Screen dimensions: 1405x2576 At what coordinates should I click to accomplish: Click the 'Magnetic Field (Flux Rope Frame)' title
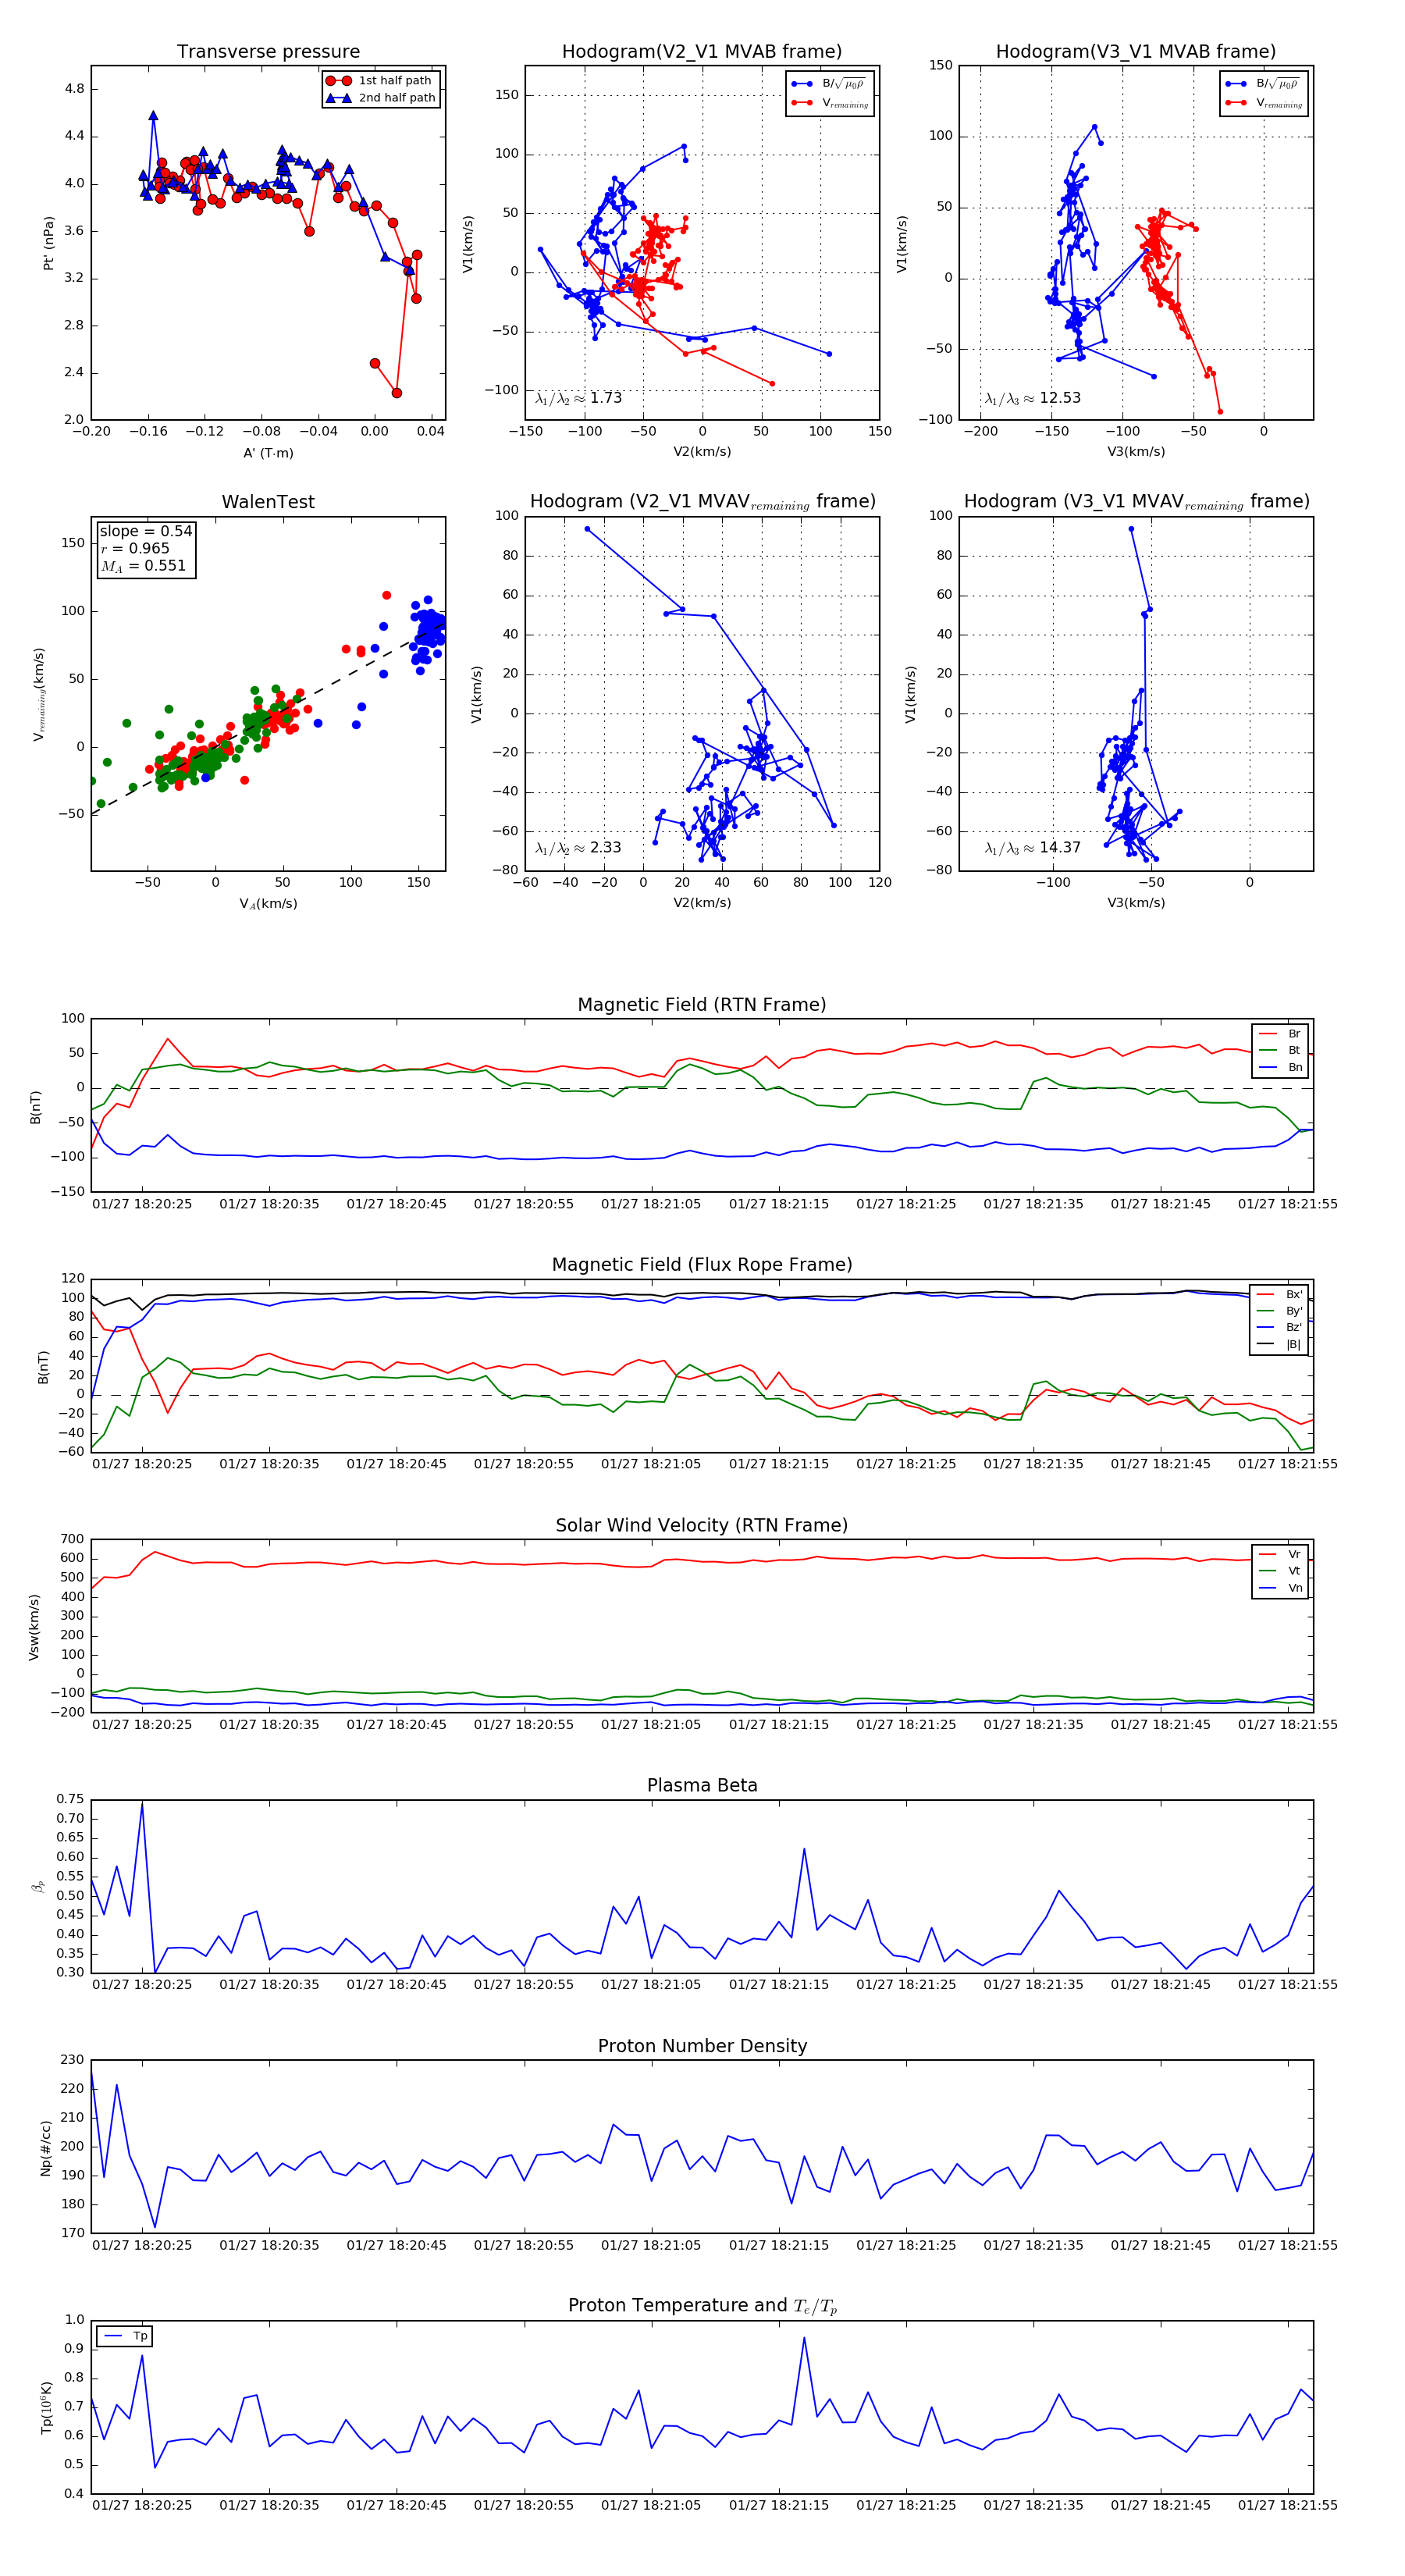(702, 1264)
